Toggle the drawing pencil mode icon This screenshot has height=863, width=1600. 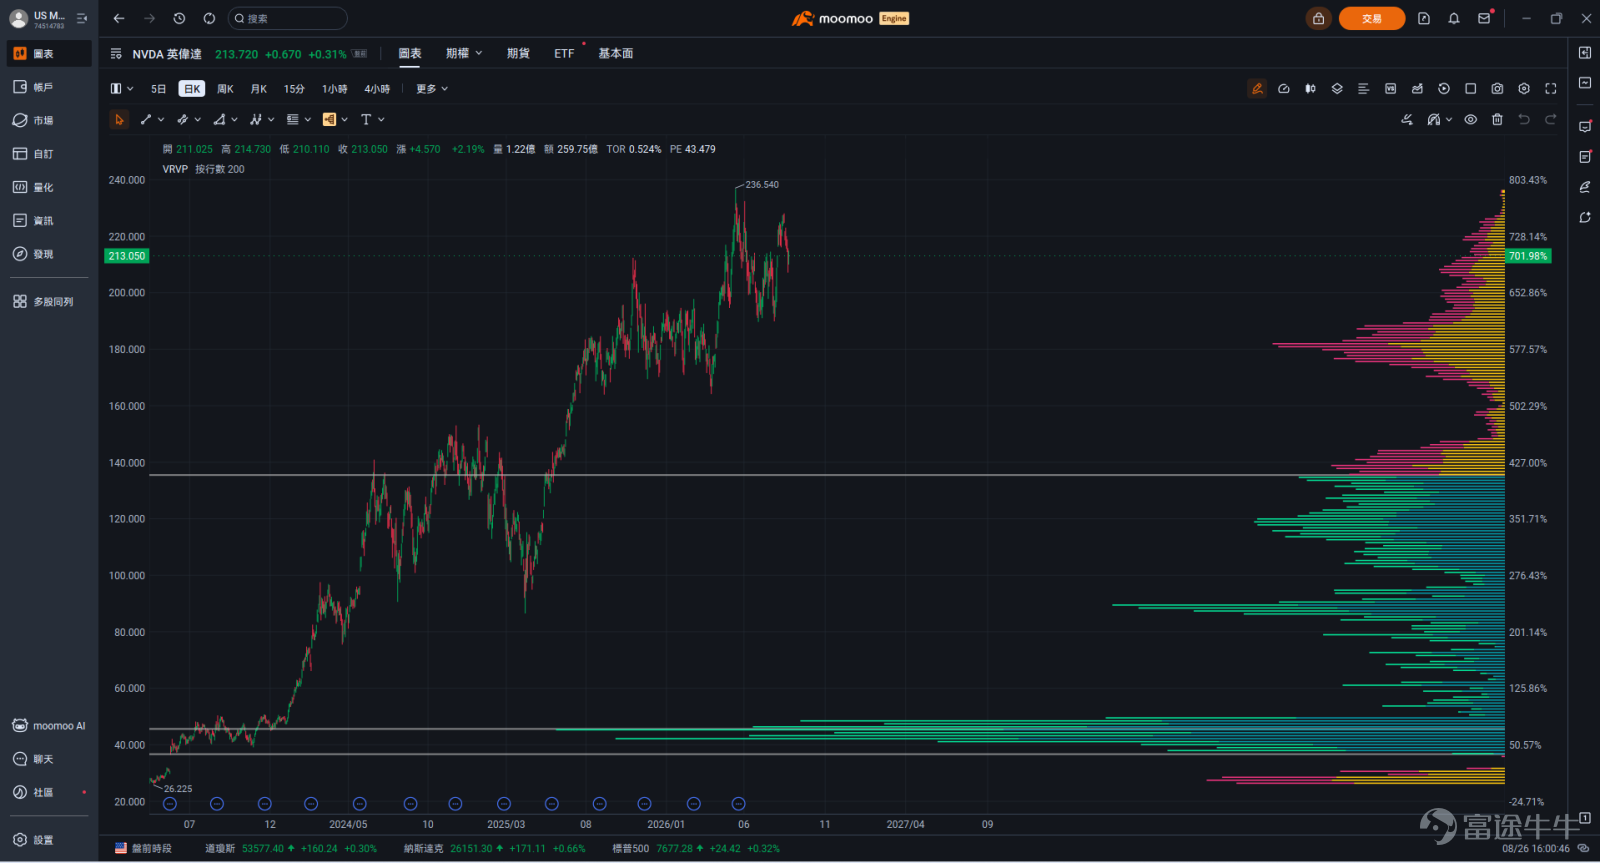[1257, 89]
